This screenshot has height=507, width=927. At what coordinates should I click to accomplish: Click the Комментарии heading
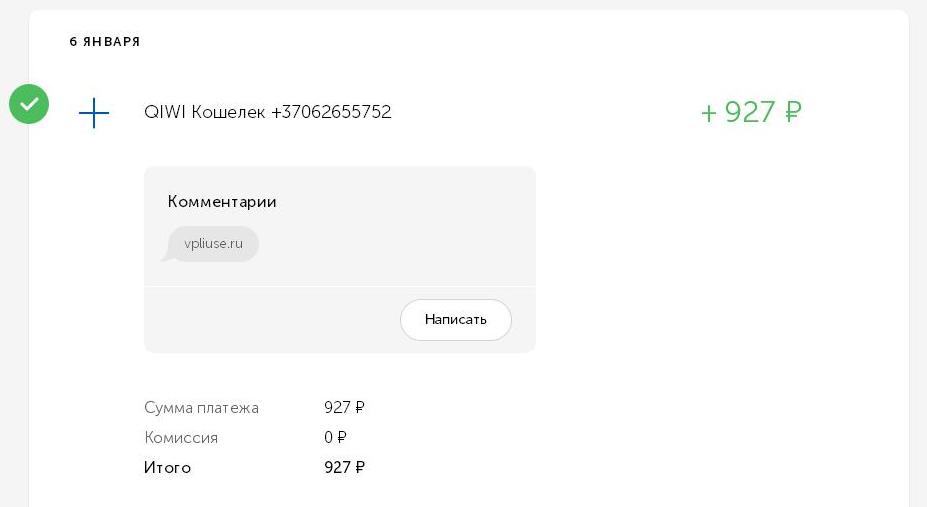[x=222, y=202]
